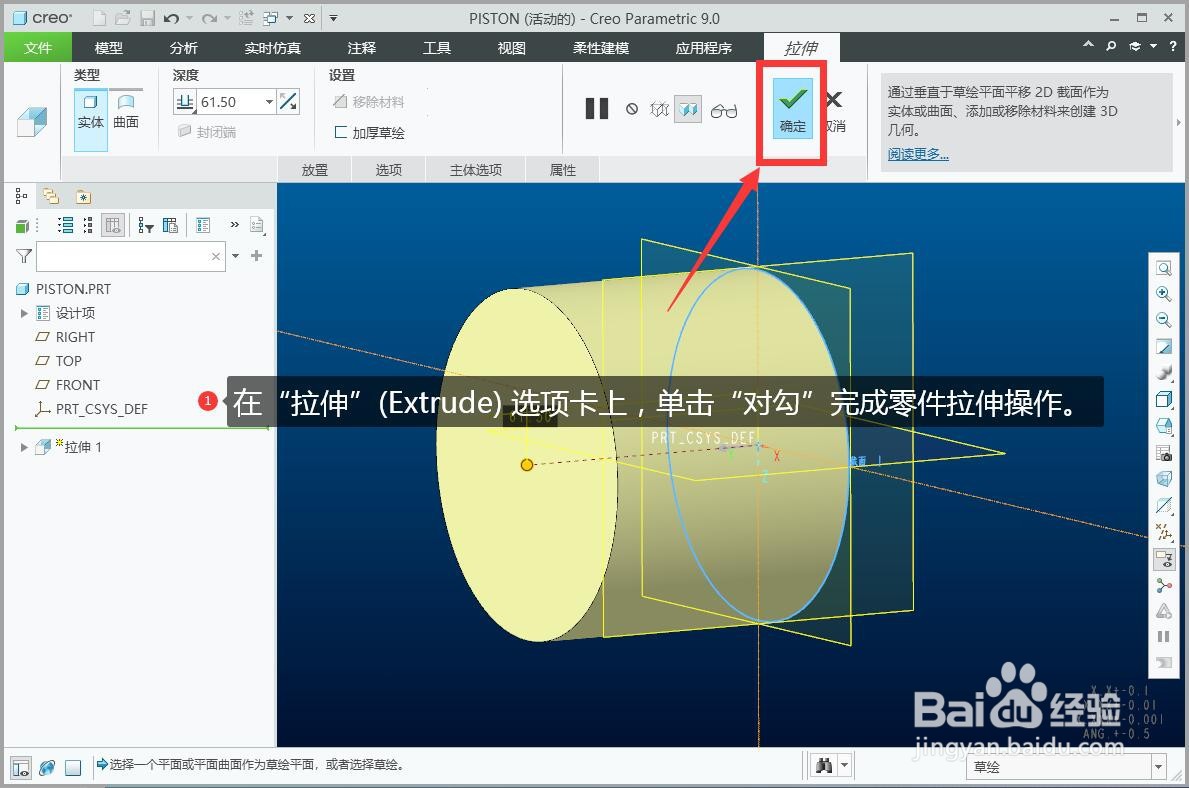Screen dimensions: 1189x788
Task: Flip the extrude depth direction
Action: tap(288, 102)
